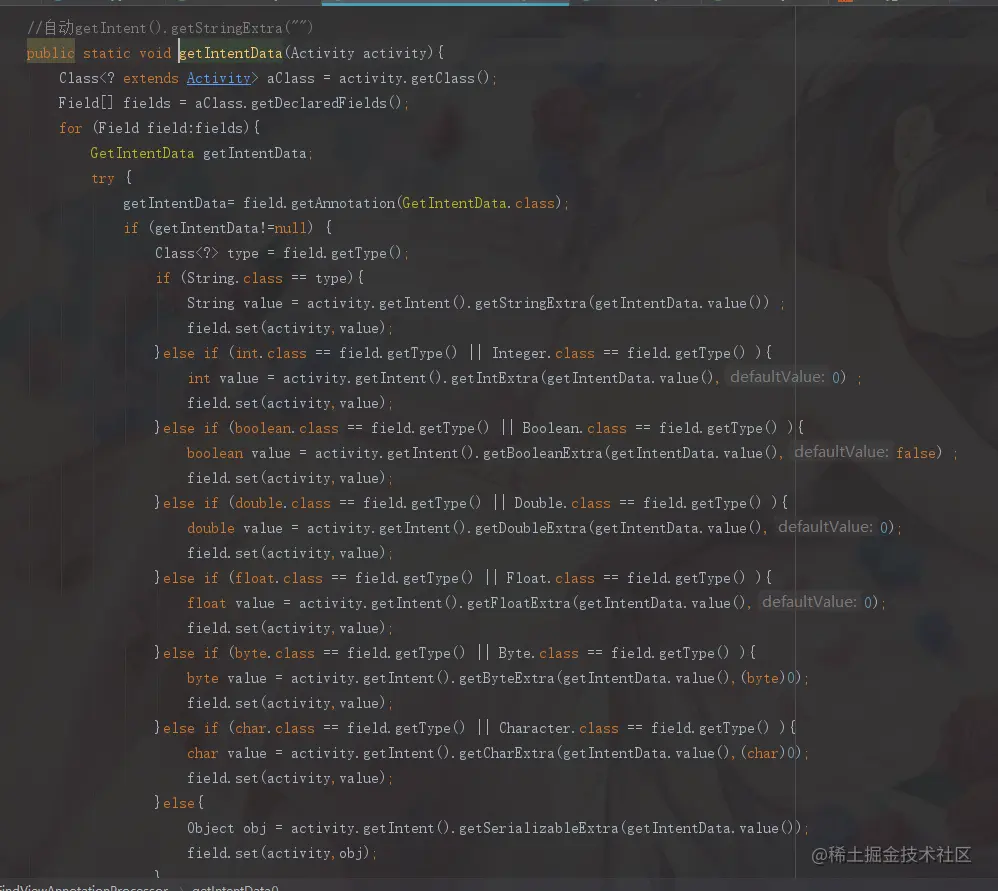
Task: Click 'Boolean.class' in the condition
Action: coord(574,428)
